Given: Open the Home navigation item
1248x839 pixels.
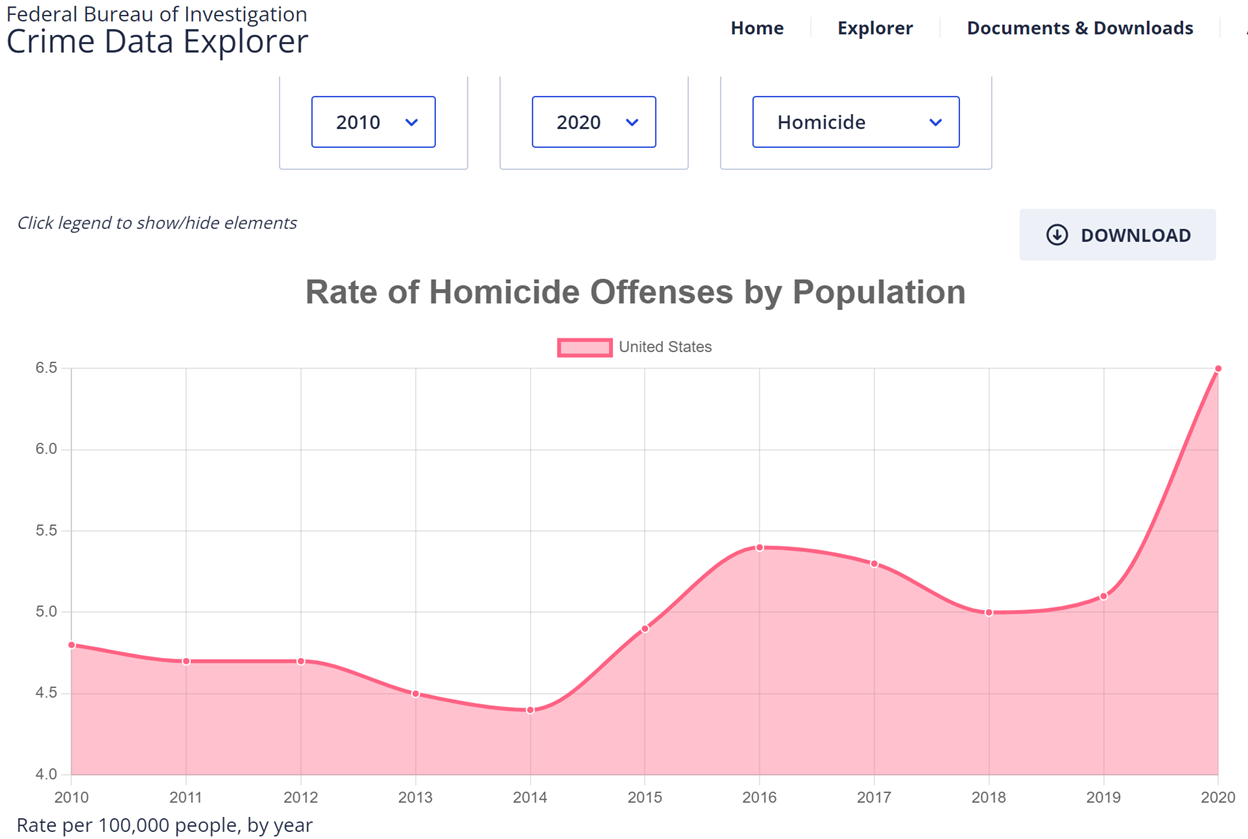Looking at the screenshot, I should click(757, 28).
